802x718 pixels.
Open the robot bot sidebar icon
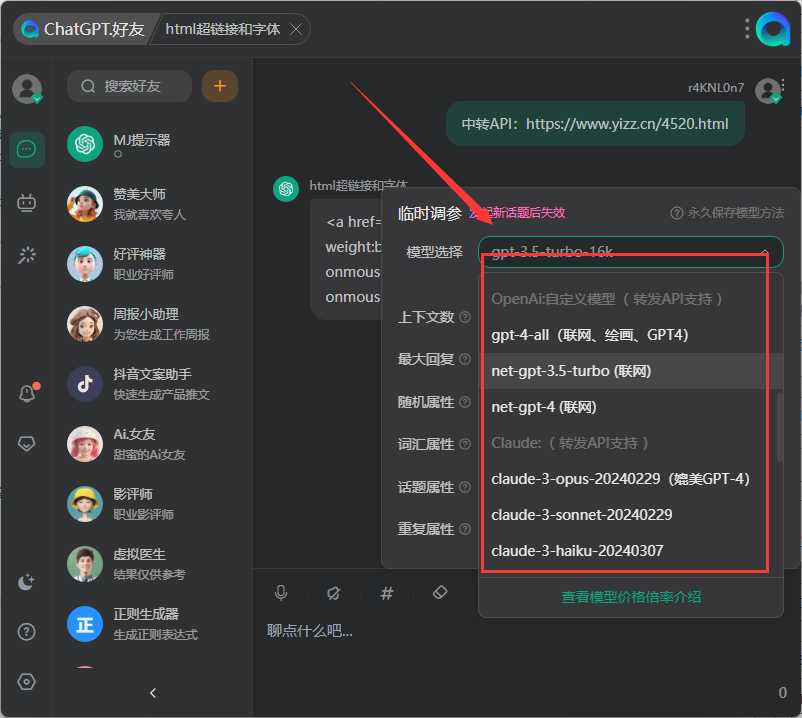click(27, 203)
